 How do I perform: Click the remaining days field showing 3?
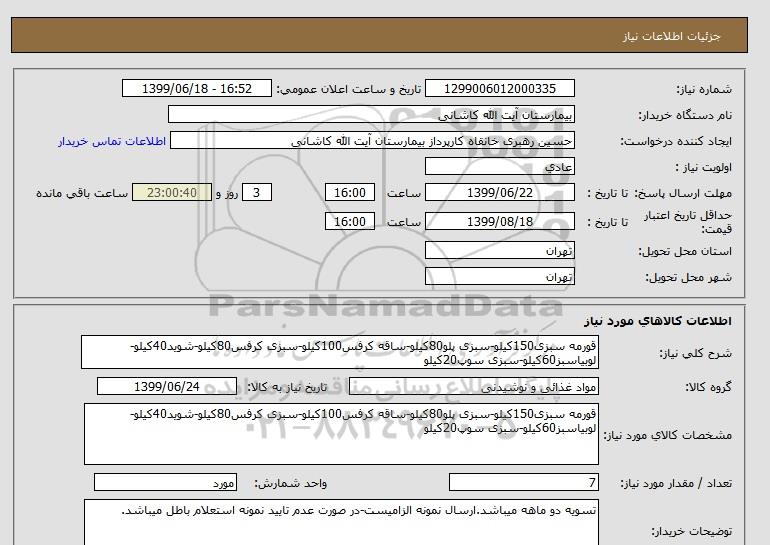pyautogui.click(x=256, y=192)
